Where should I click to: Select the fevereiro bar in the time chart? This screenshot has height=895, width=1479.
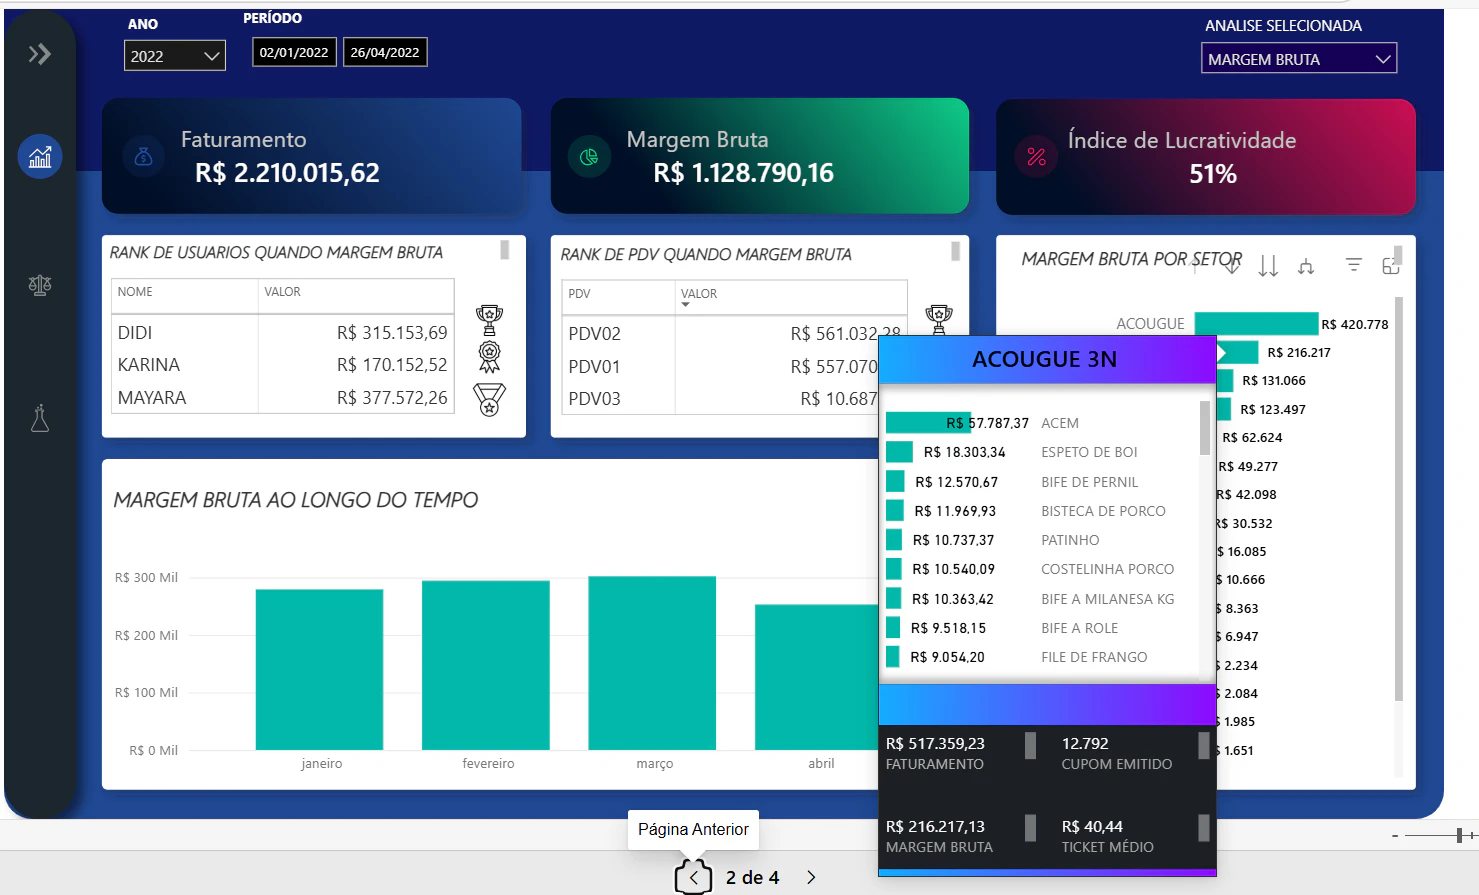pyautogui.click(x=486, y=665)
